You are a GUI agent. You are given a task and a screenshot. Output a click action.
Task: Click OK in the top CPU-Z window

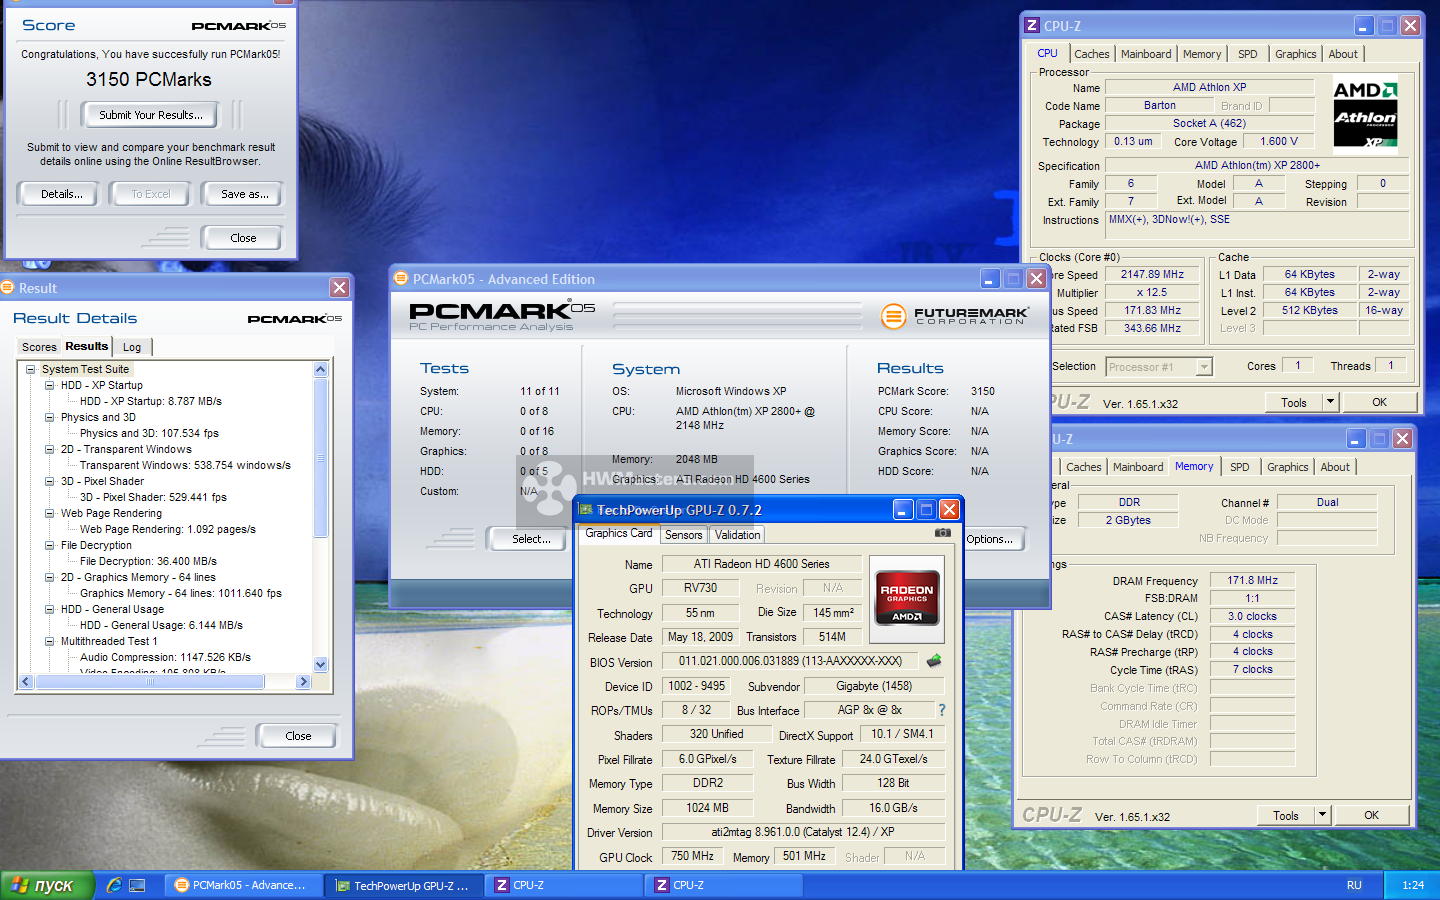point(1379,402)
